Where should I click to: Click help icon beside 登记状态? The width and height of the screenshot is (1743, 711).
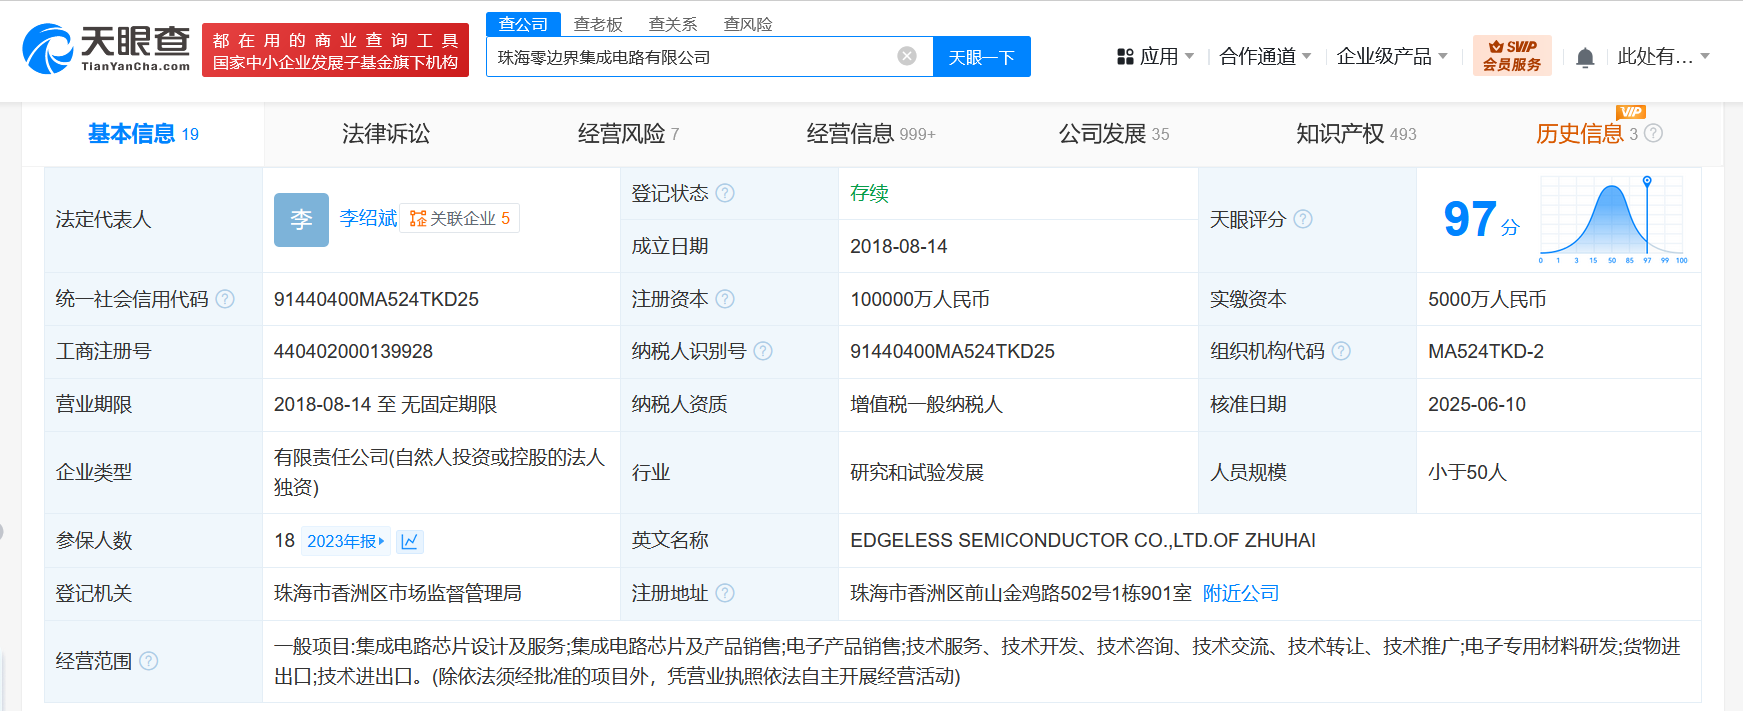coord(725,193)
